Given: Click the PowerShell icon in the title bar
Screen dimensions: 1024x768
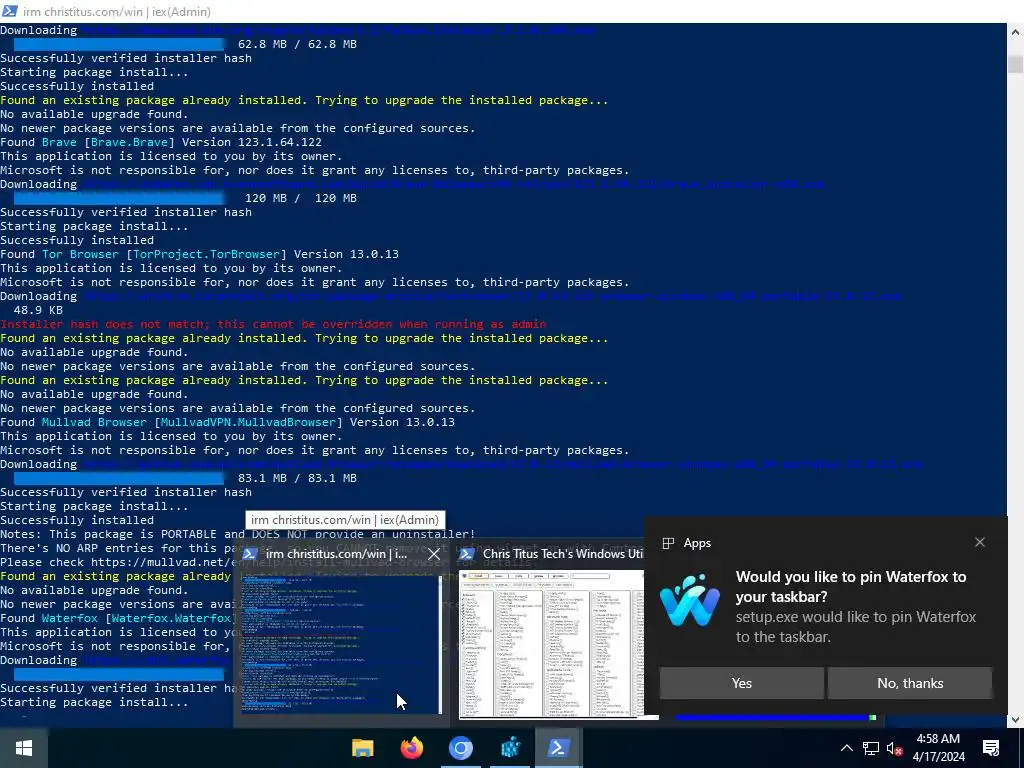Looking at the screenshot, I should click(x=10, y=11).
